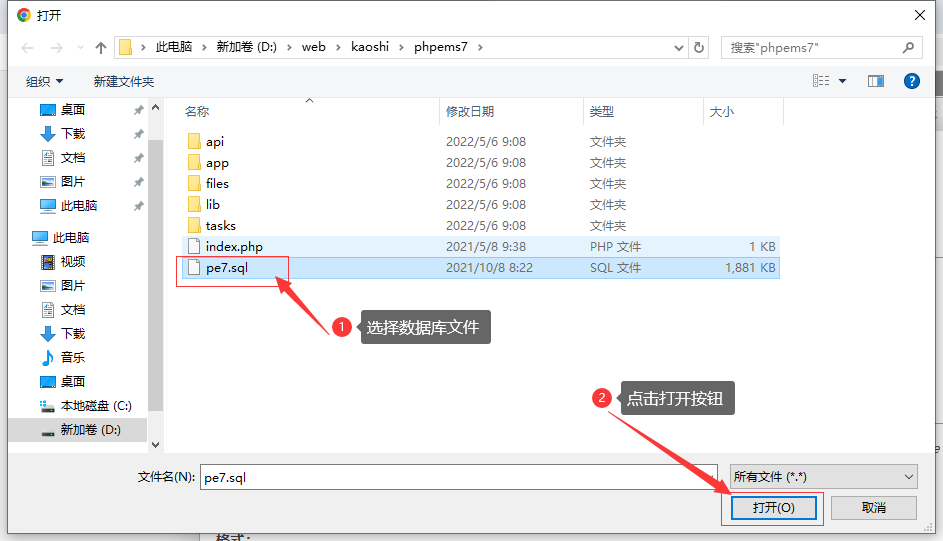Click the 文件名 input field
943x541 pixels.
point(458,477)
